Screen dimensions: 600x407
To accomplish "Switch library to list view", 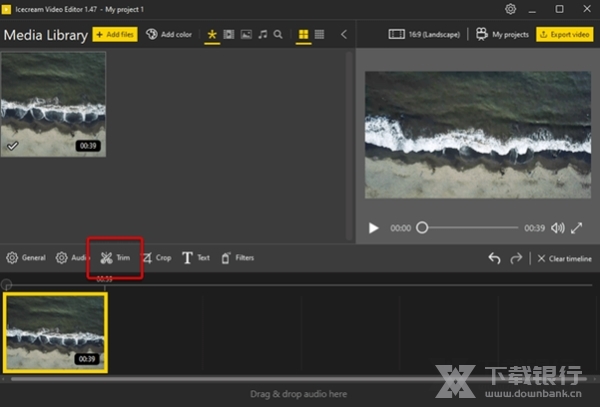I will coord(320,34).
